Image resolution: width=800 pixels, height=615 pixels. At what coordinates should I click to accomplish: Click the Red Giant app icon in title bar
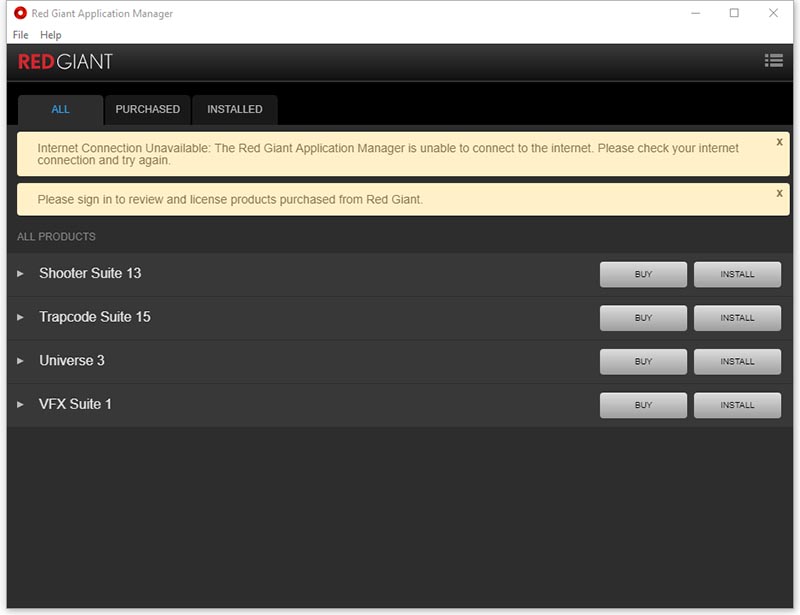pos(20,14)
